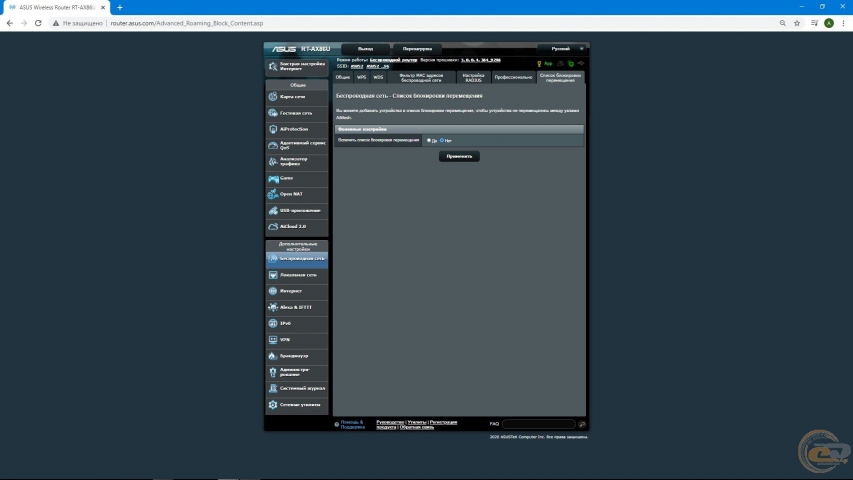Switch to the wireless MAC filter tab
The height and width of the screenshot is (480, 853).
click(x=421, y=77)
